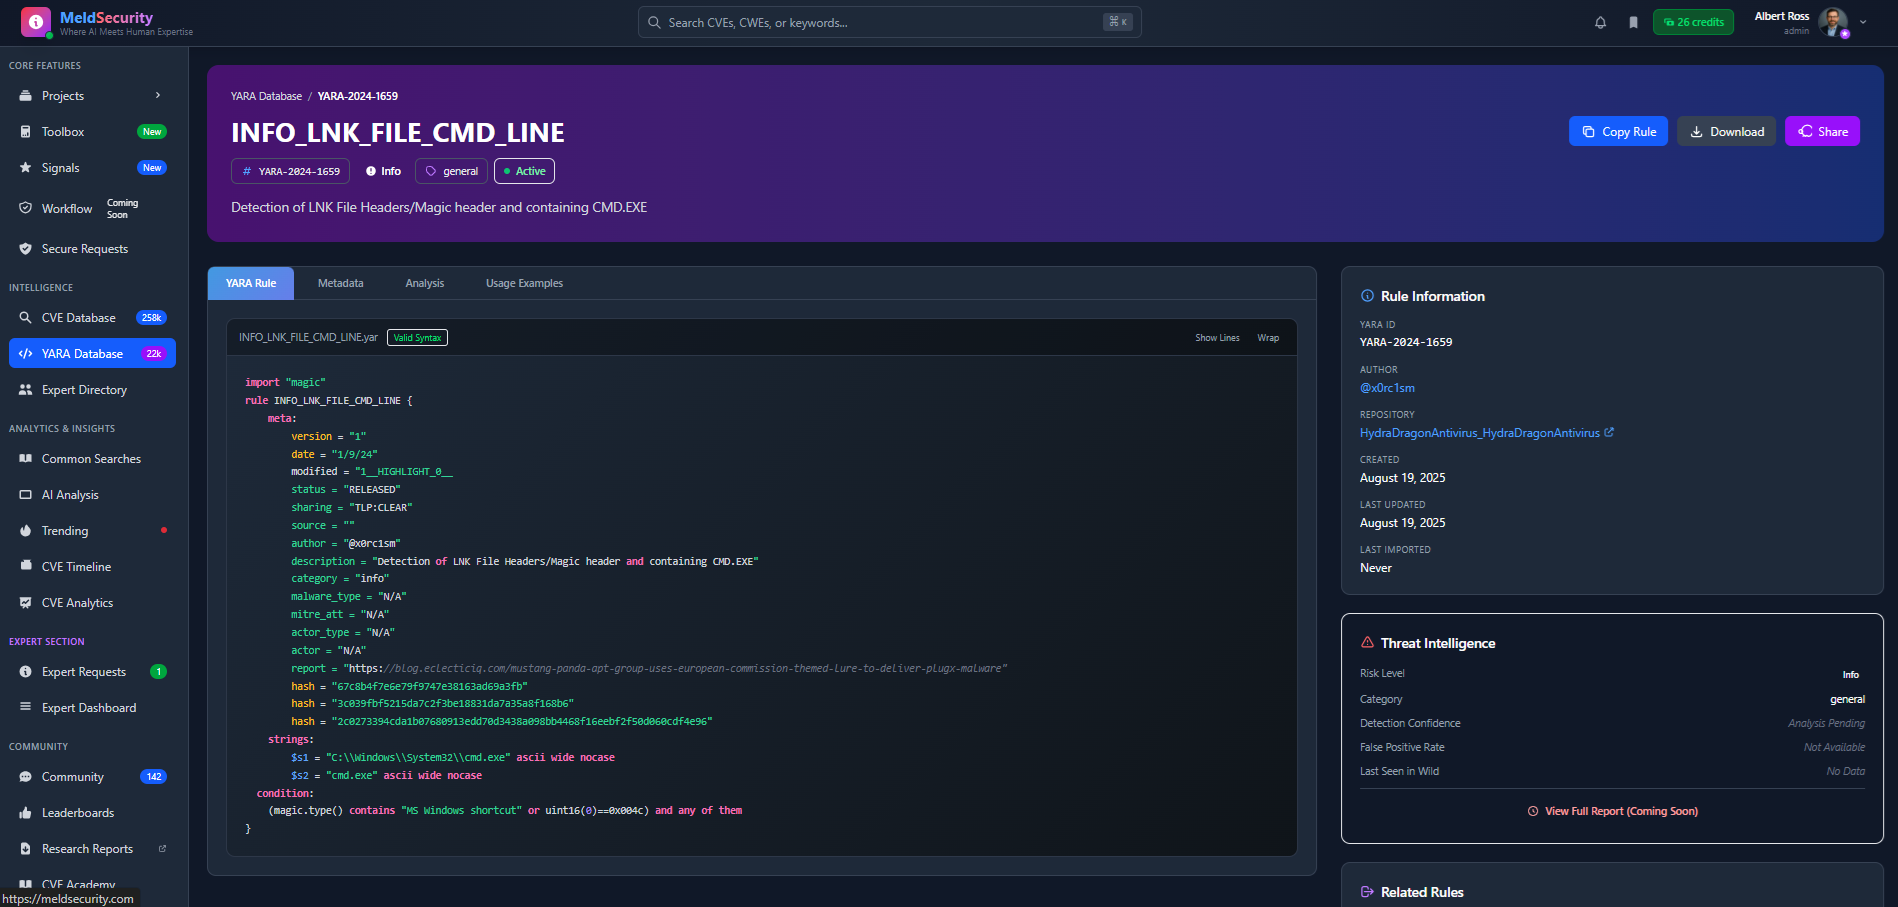
Task: Click the general category tag
Action: click(x=451, y=171)
